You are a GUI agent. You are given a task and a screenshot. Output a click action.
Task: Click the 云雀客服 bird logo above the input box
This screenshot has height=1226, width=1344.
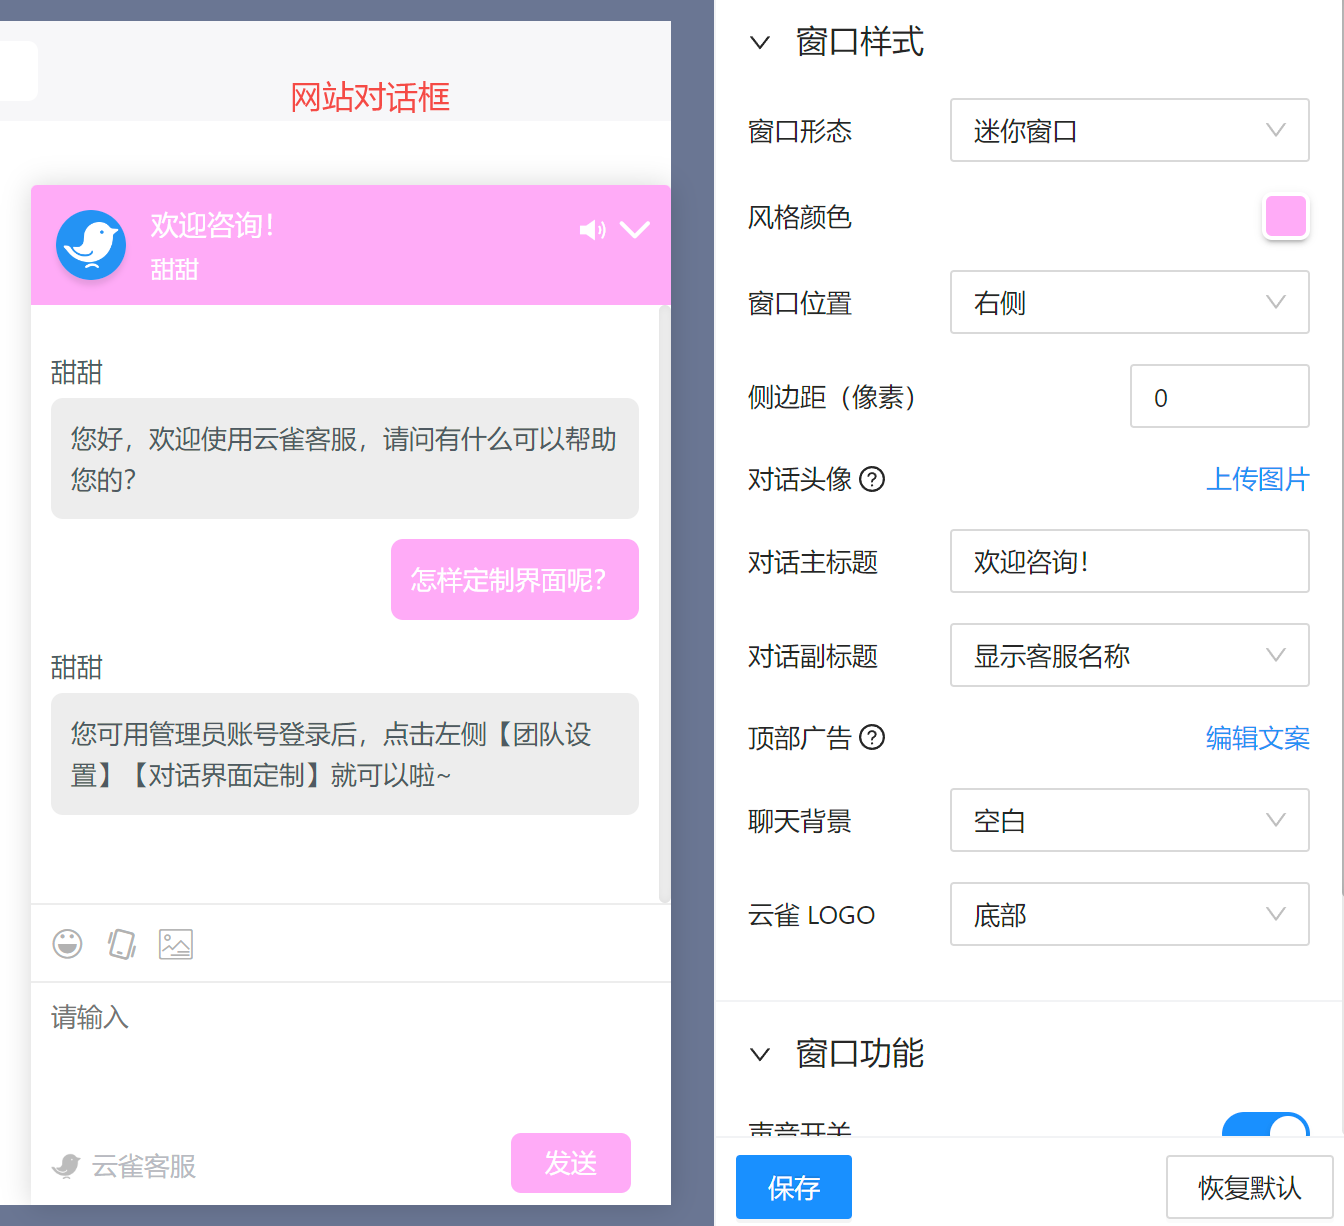pyautogui.click(x=67, y=1166)
